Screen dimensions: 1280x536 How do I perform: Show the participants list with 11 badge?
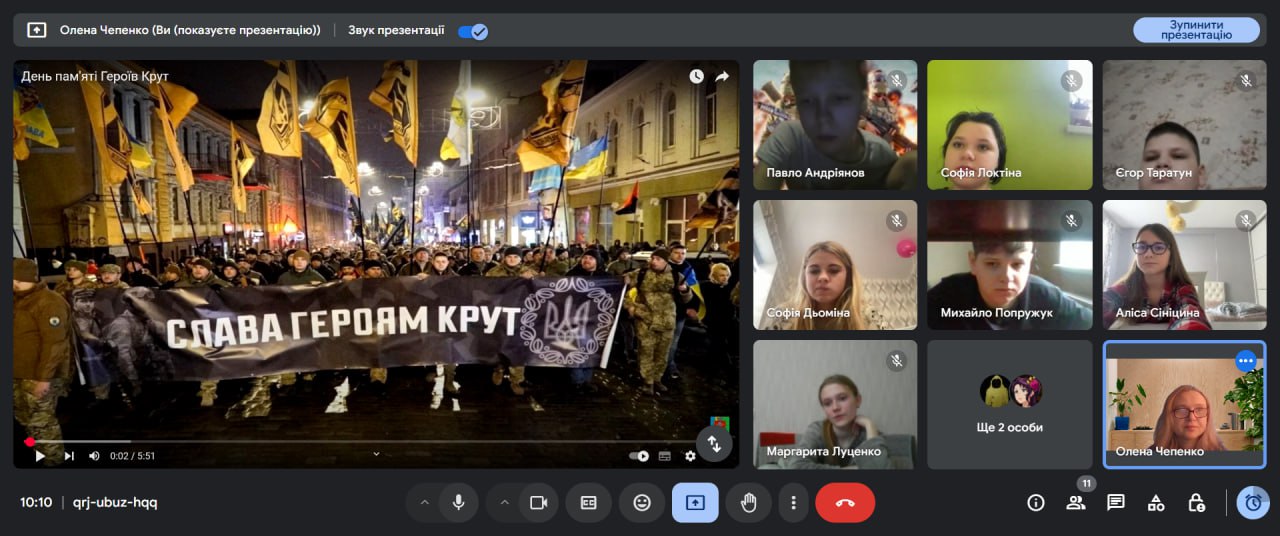(1076, 502)
